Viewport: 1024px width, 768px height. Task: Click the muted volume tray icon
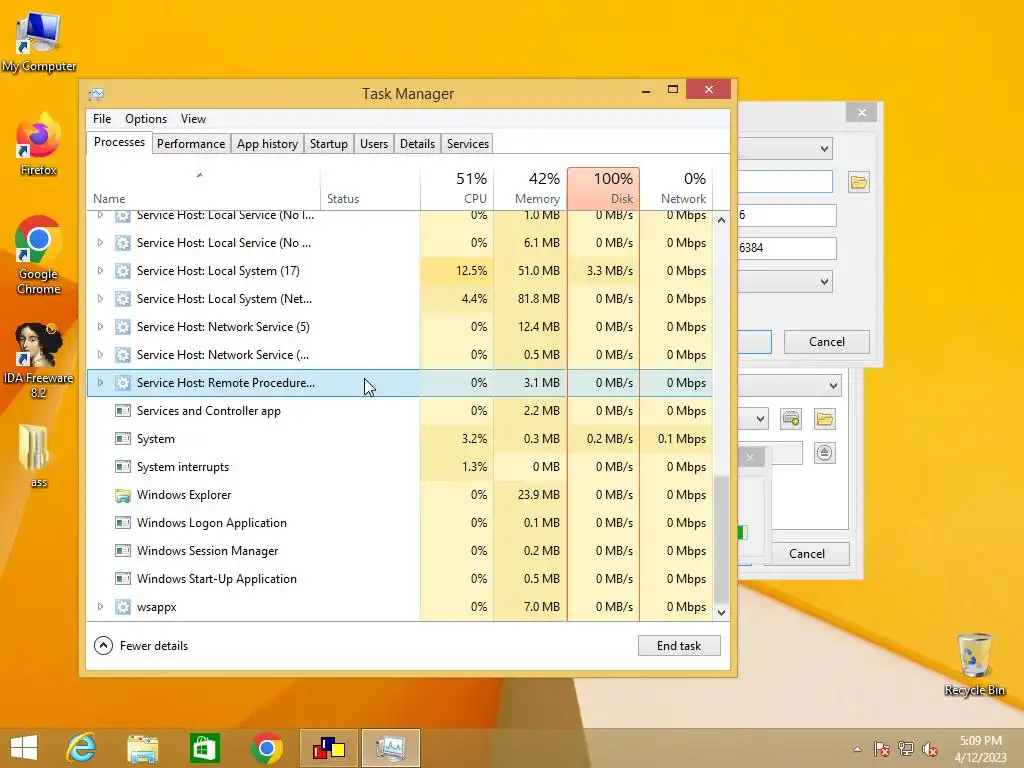pyautogui.click(x=930, y=749)
